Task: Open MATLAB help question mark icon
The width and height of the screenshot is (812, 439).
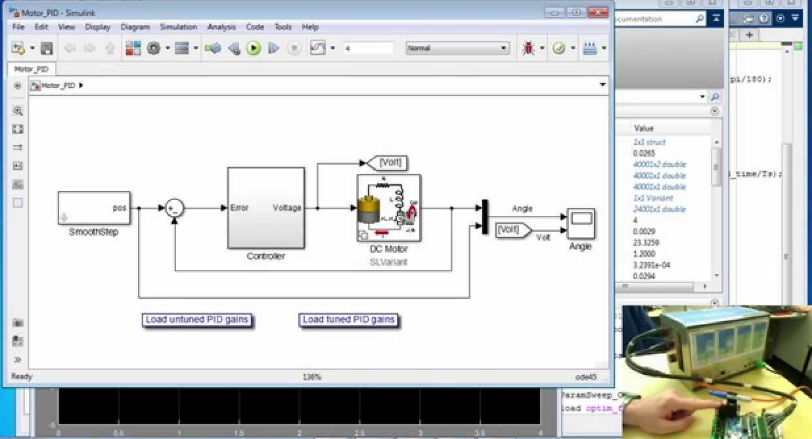Action: 764,19
